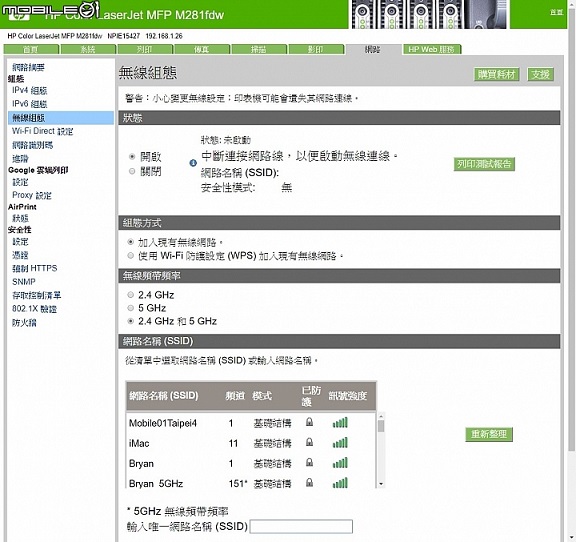Click the lock icon in the Bryan row
Screen dimensions: 576x542
310,462
